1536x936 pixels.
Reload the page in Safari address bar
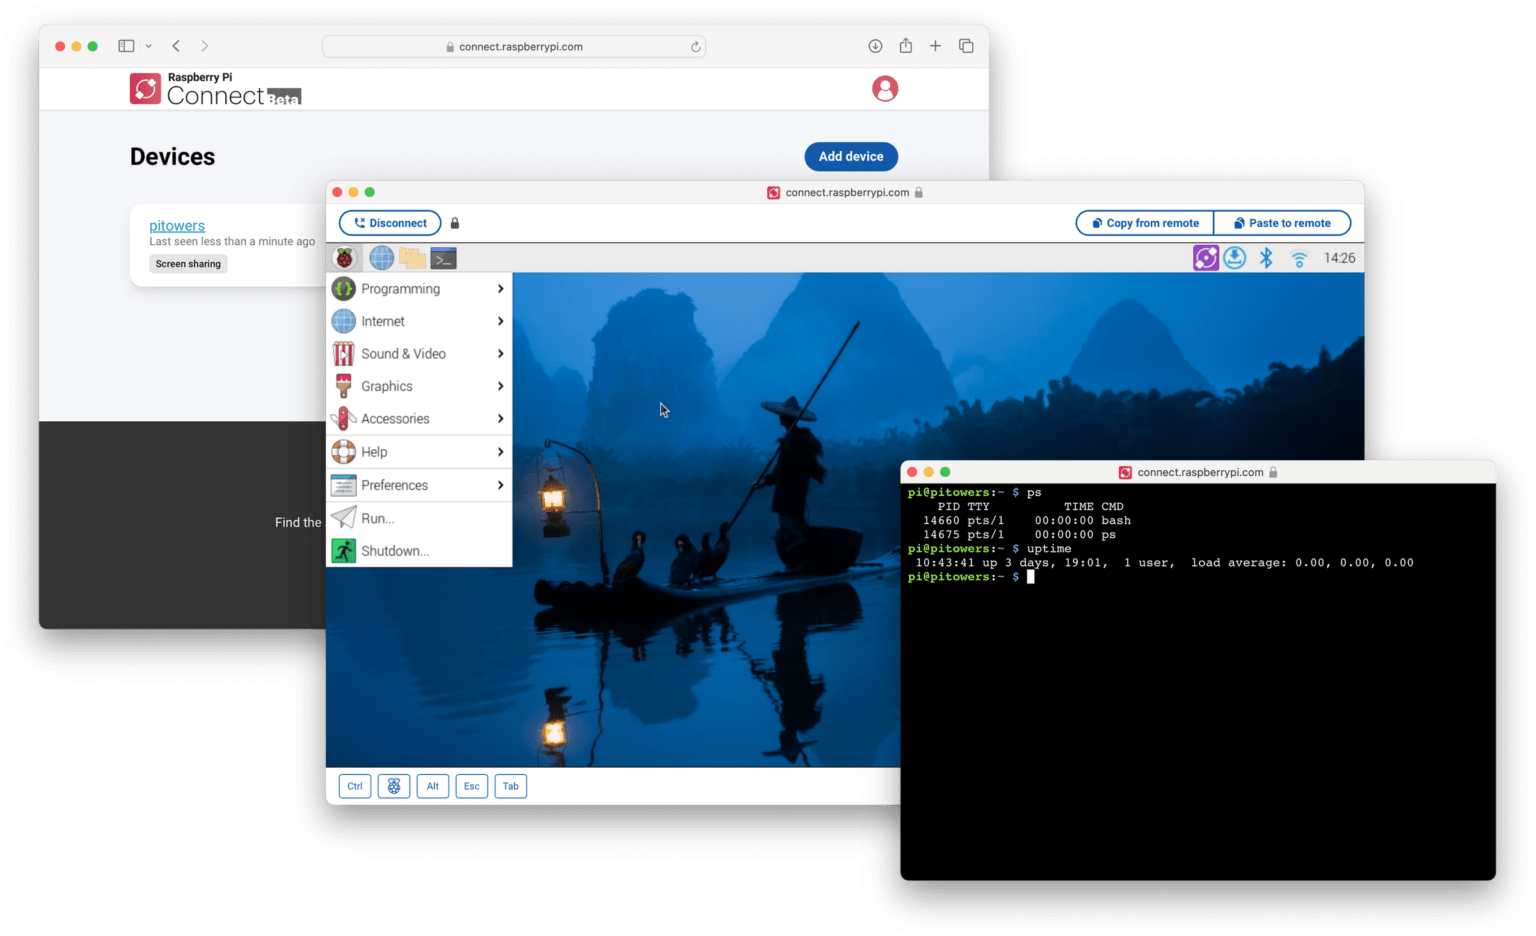click(695, 47)
